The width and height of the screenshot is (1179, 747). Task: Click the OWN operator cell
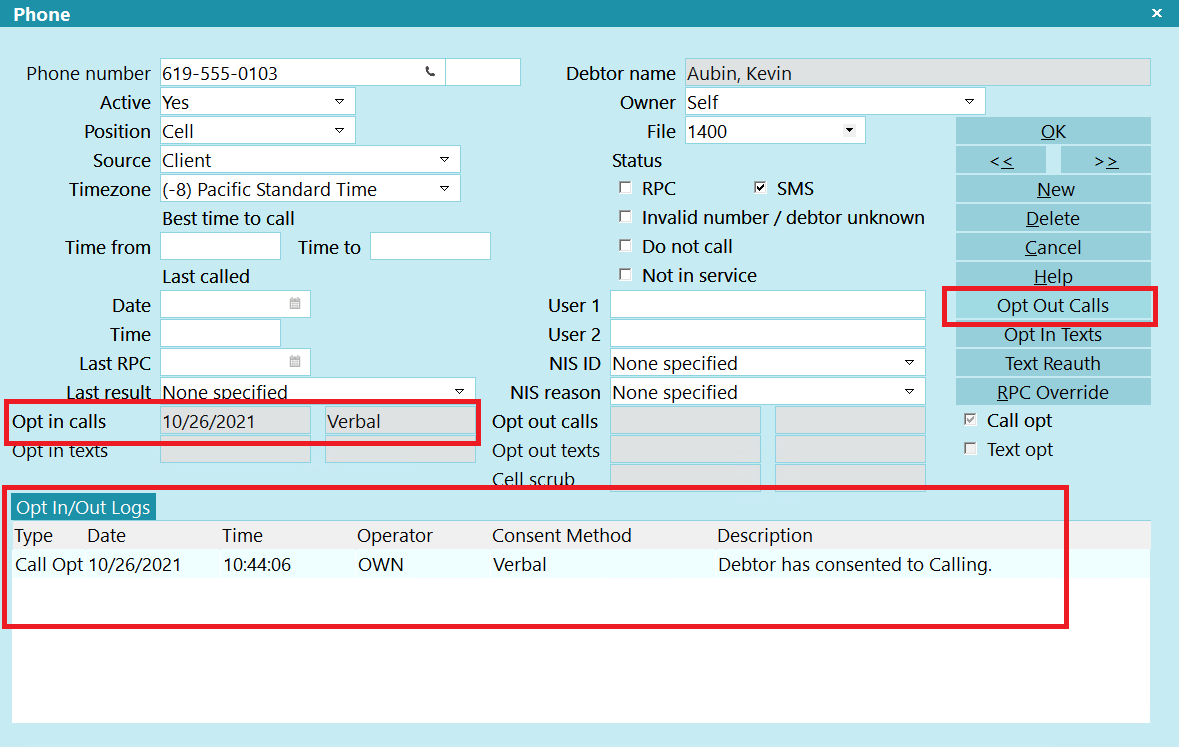[x=380, y=565]
